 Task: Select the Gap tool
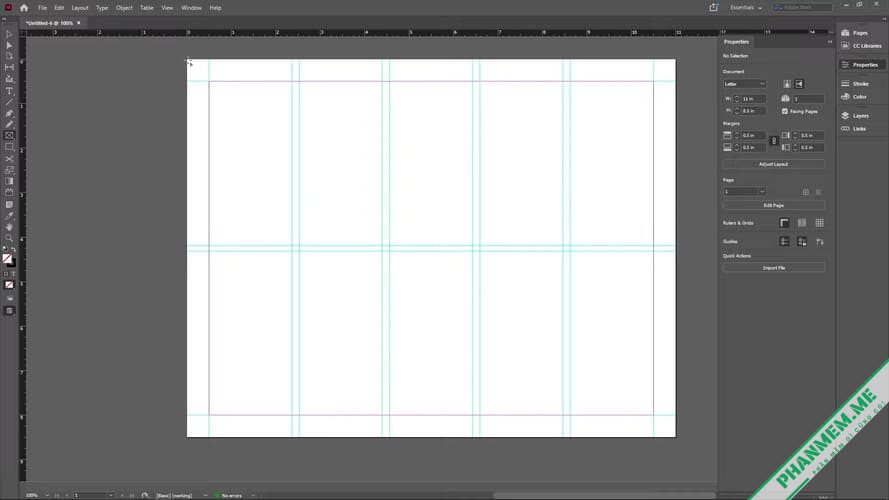pos(9,67)
